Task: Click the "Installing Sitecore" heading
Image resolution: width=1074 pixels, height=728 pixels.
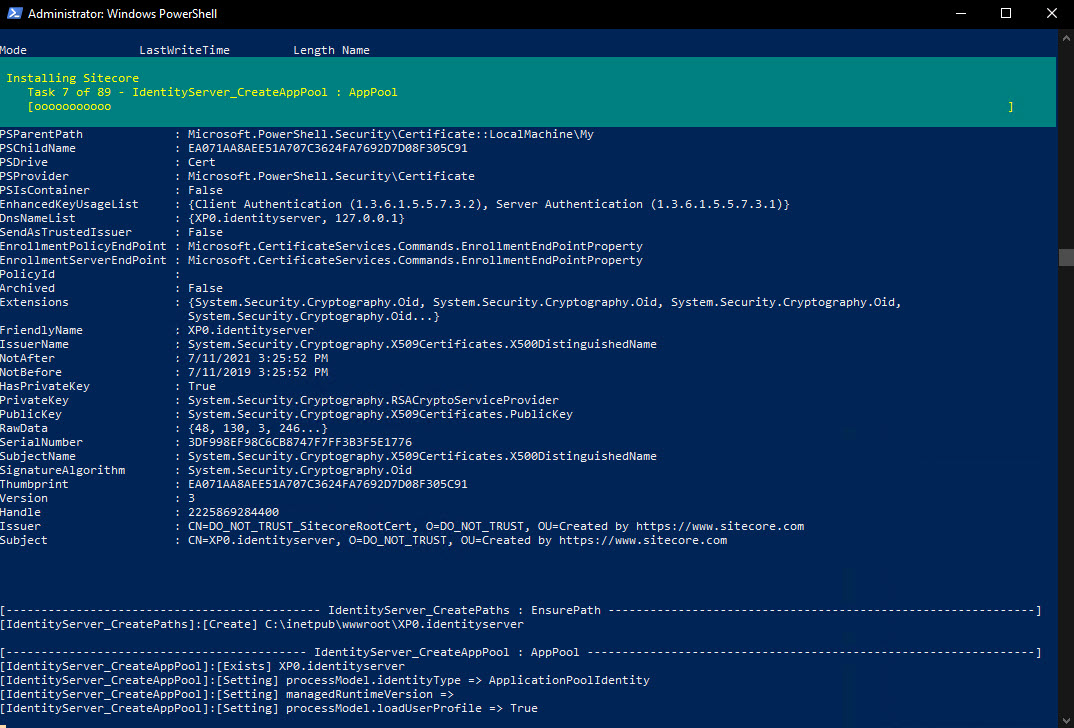Action: (73, 78)
